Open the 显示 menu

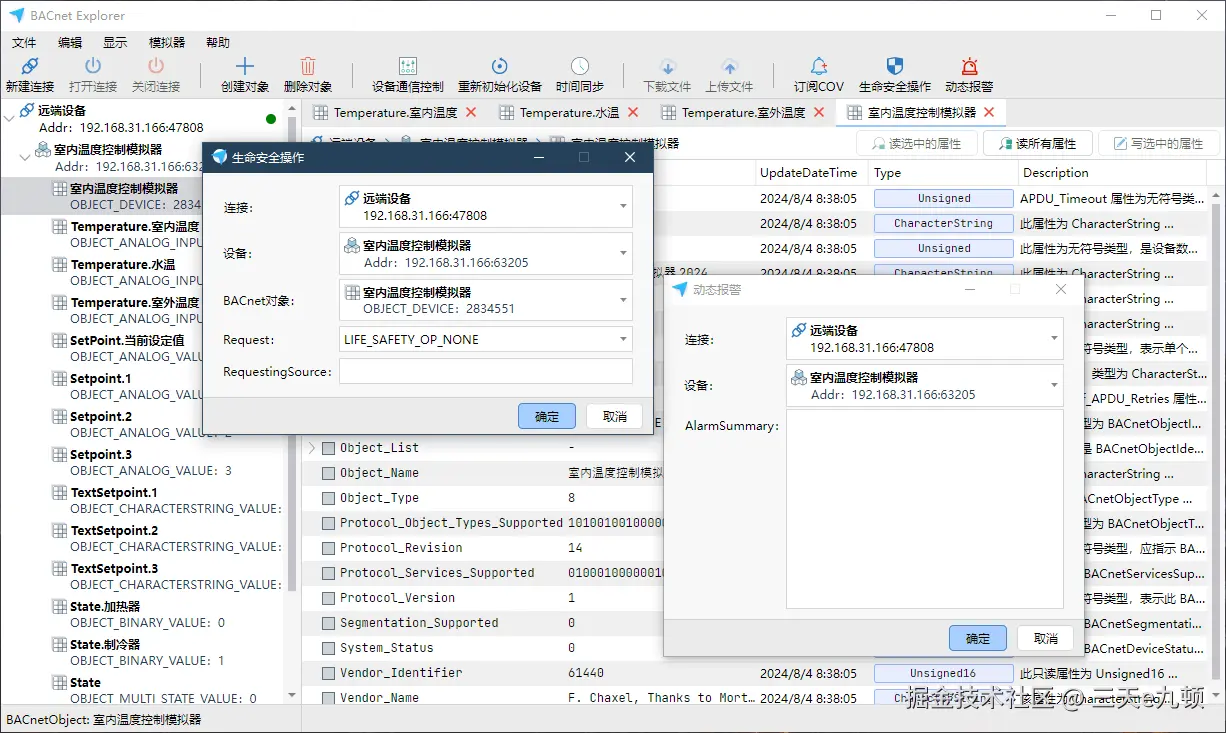coord(115,43)
